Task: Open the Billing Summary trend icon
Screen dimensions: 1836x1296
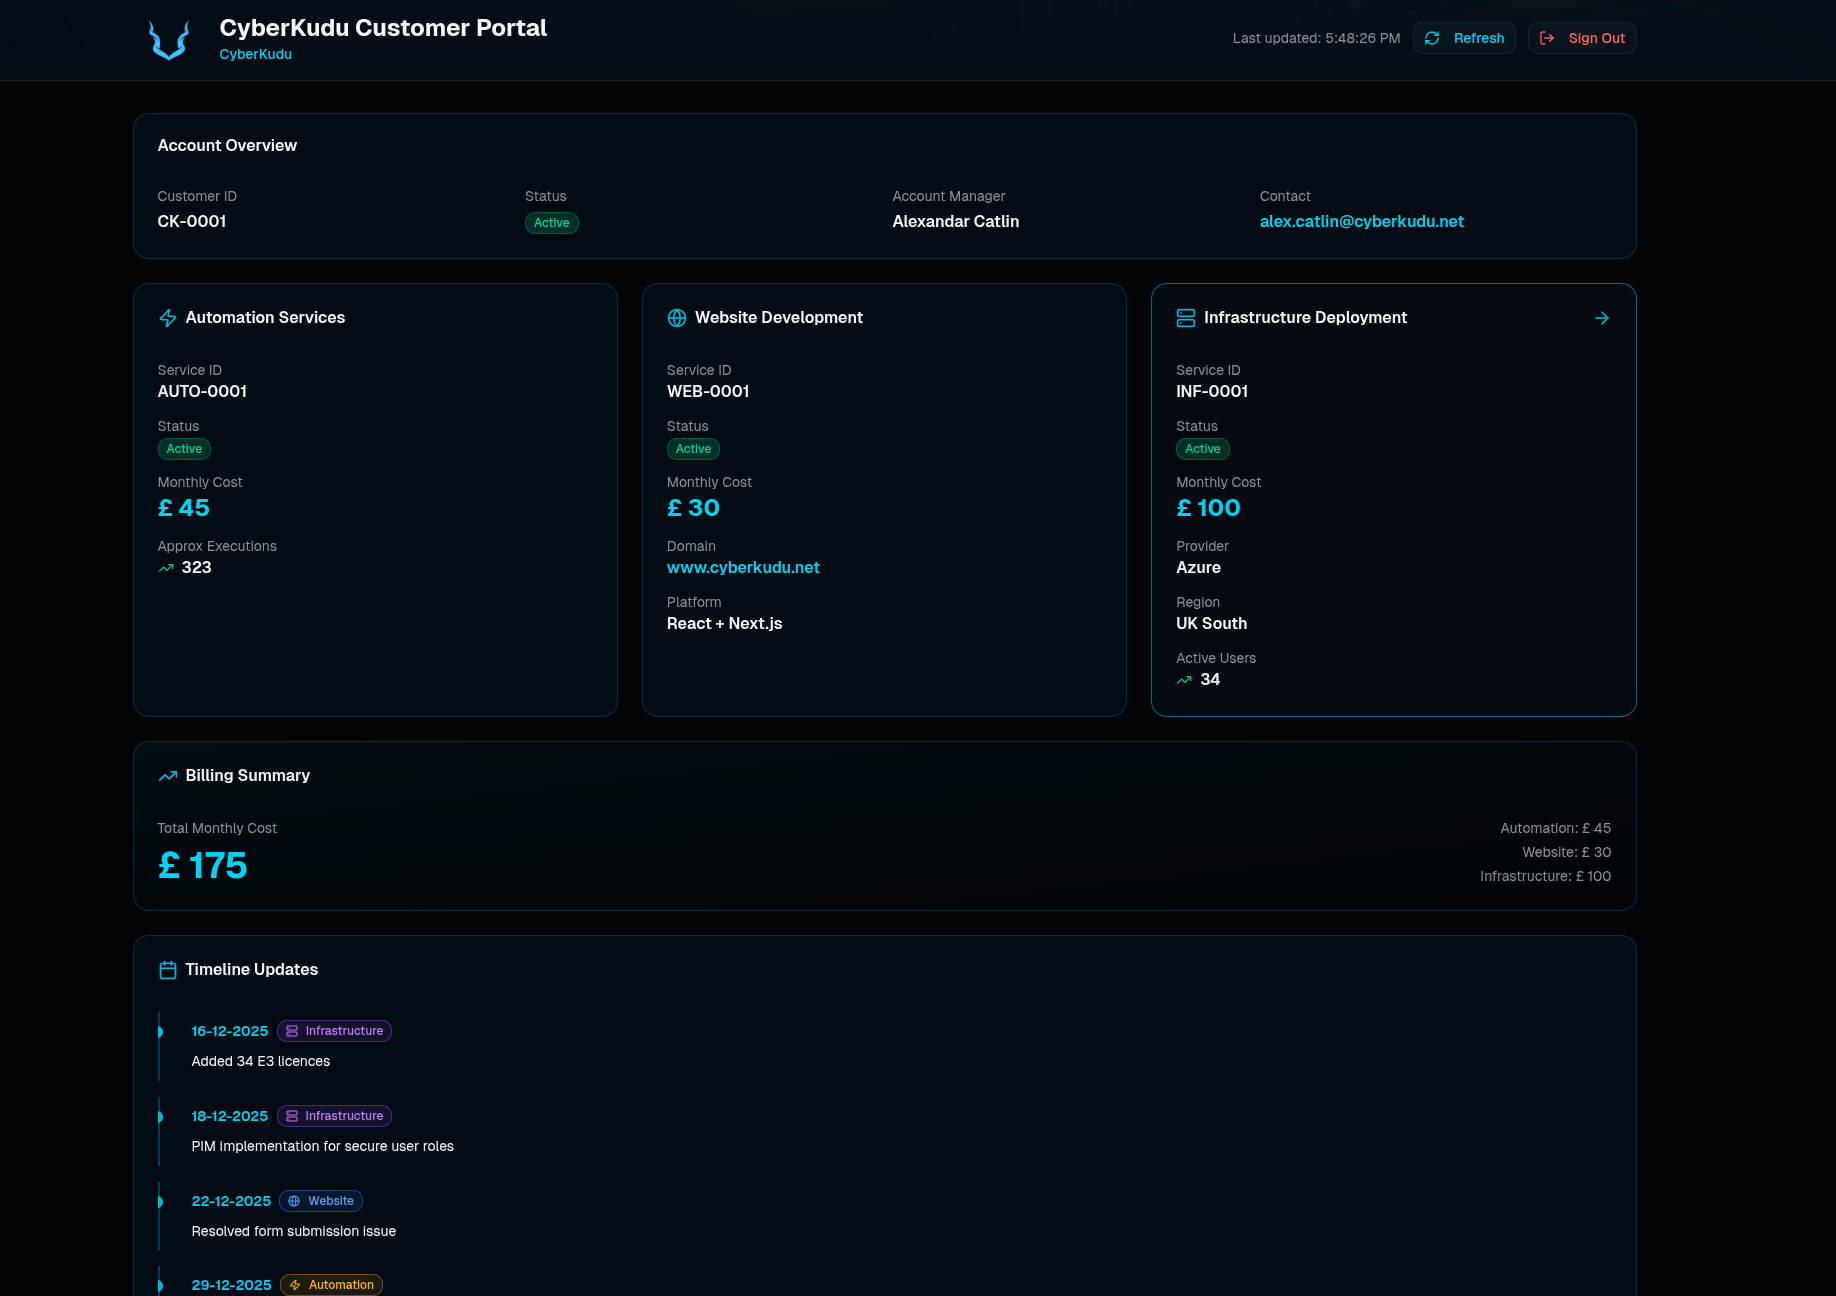Action: coord(167,775)
